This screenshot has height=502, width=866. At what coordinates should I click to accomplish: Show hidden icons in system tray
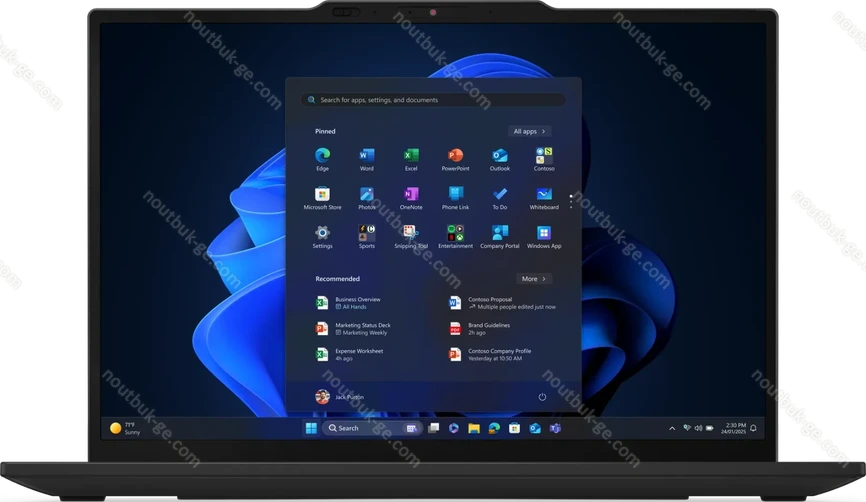(x=672, y=428)
